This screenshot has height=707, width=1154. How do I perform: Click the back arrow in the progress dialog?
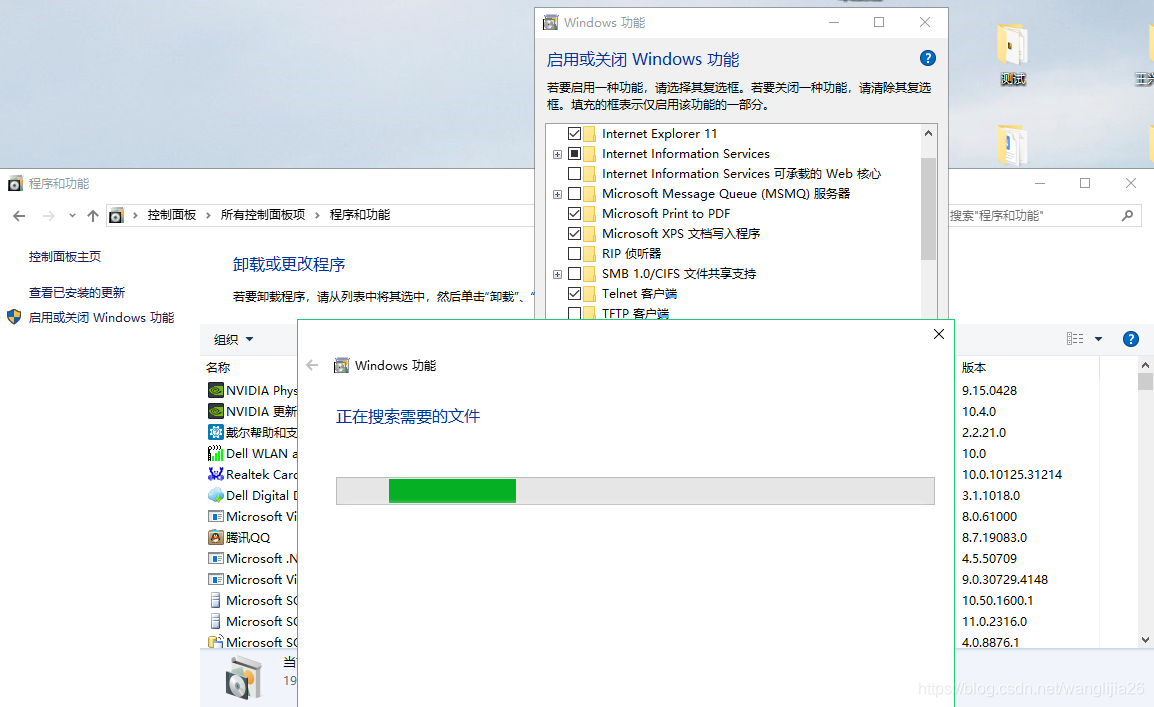312,365
